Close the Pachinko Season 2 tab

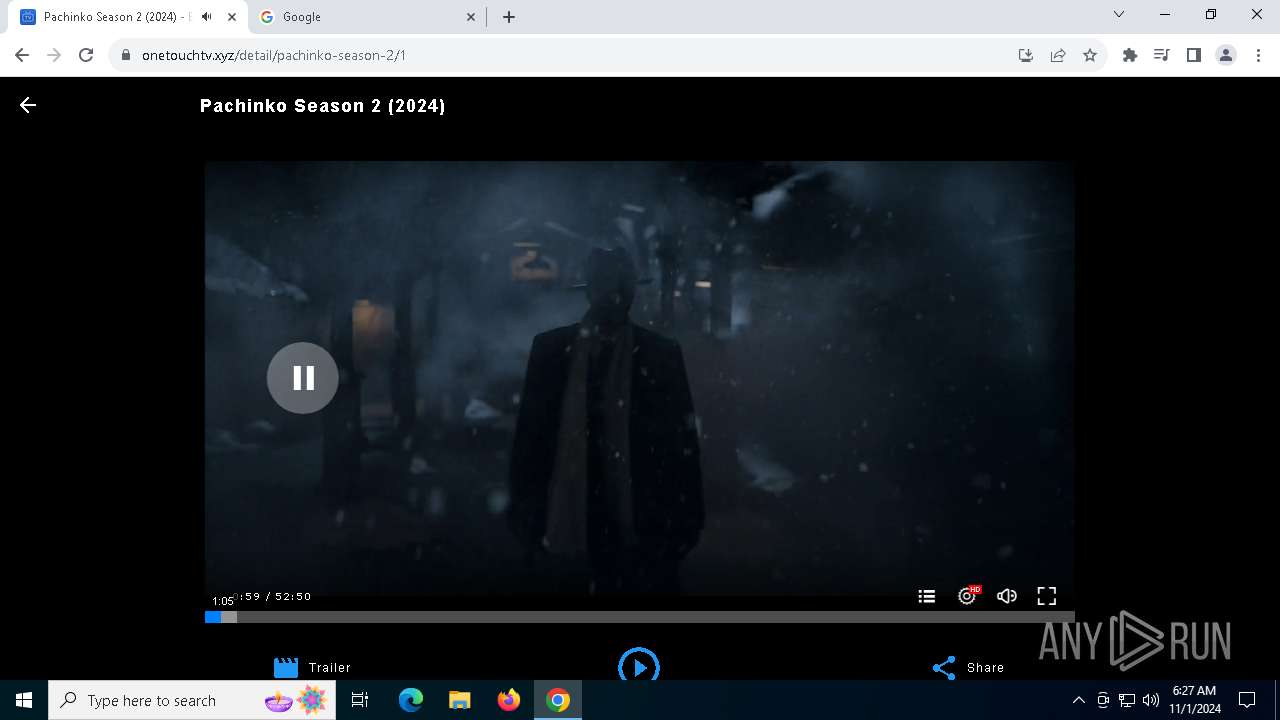pos(232,17)
